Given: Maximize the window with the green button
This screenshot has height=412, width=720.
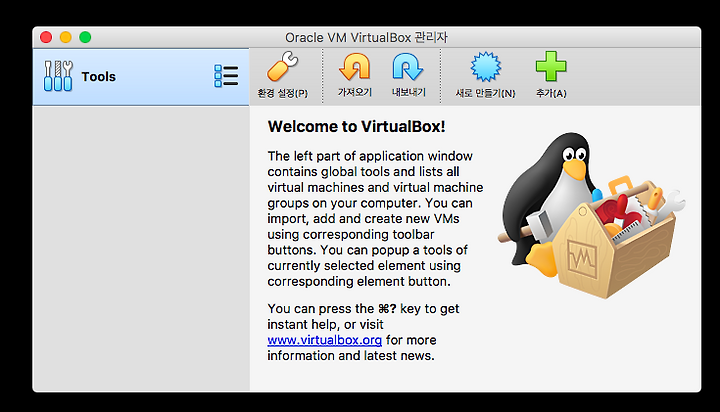Looking at the screenshot, I should coord(85,37).
